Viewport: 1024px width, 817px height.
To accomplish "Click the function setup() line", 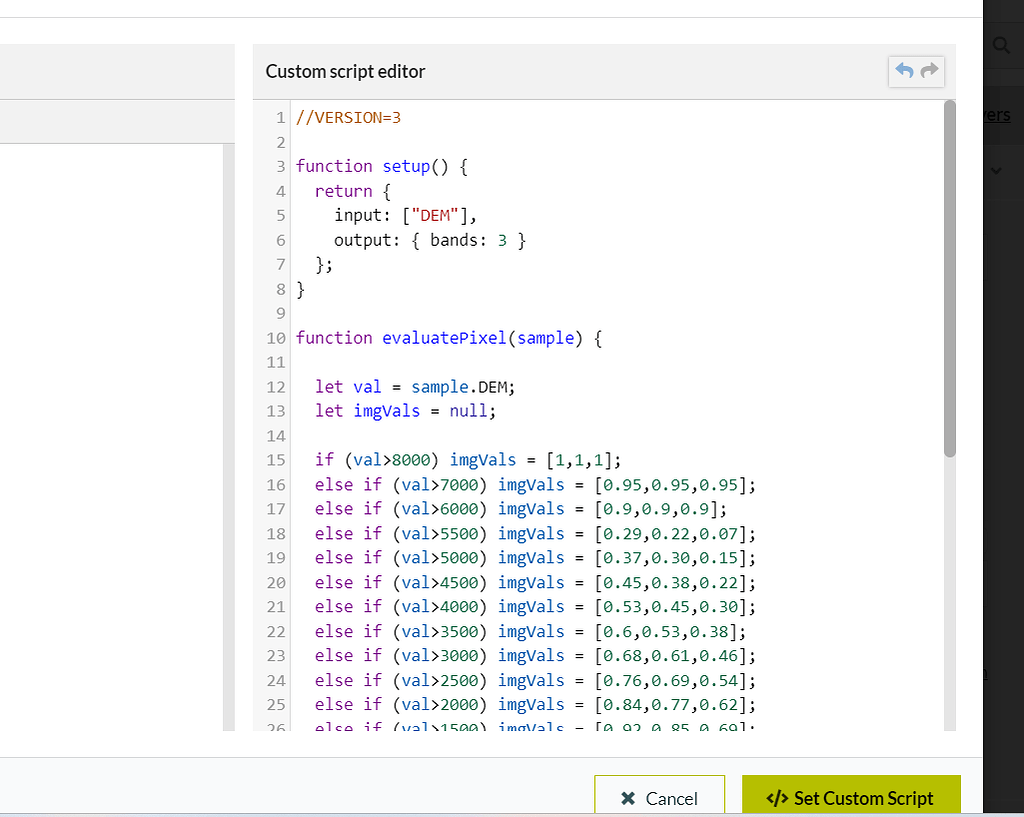I will pyautogui.click(x=381, y=166).
